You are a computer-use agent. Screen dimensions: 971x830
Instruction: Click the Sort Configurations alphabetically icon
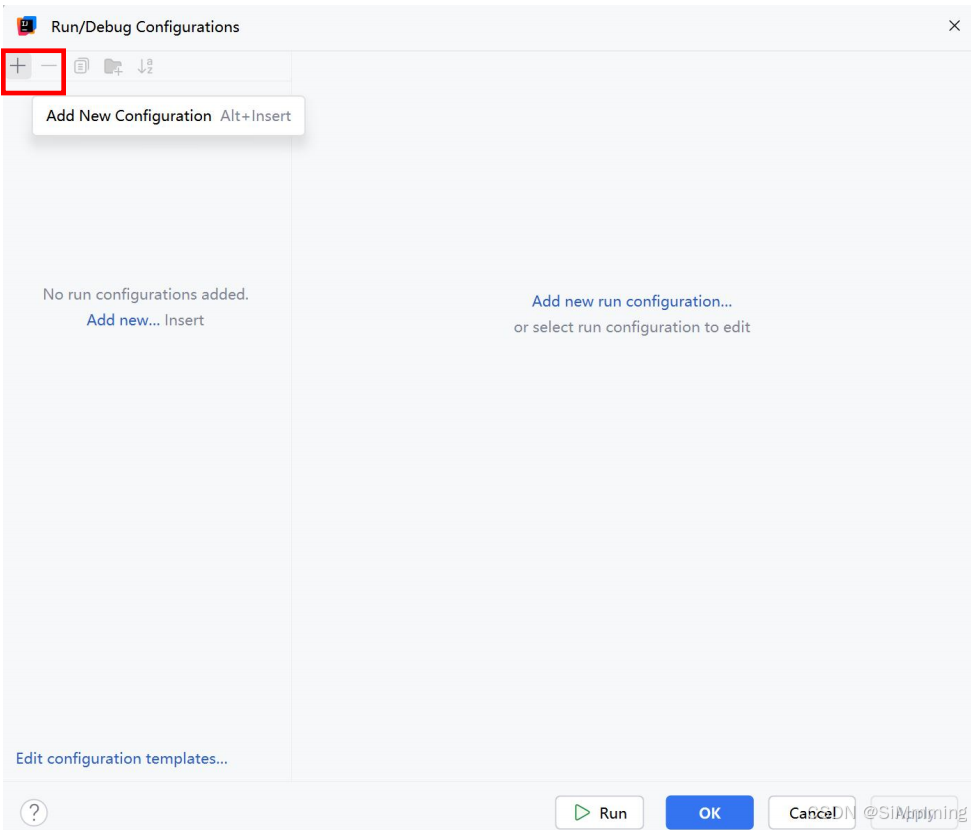146,66
